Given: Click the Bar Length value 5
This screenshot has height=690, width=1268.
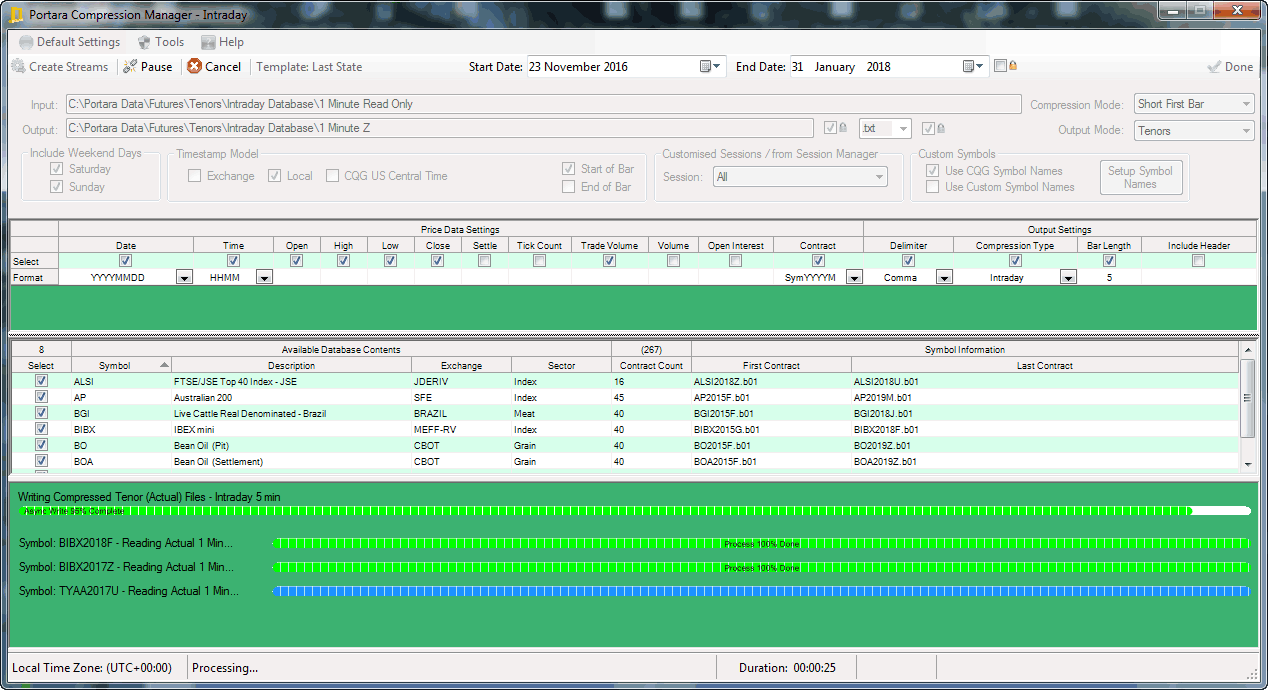Looking at the screenshot, I should (x=1109, y=278).
